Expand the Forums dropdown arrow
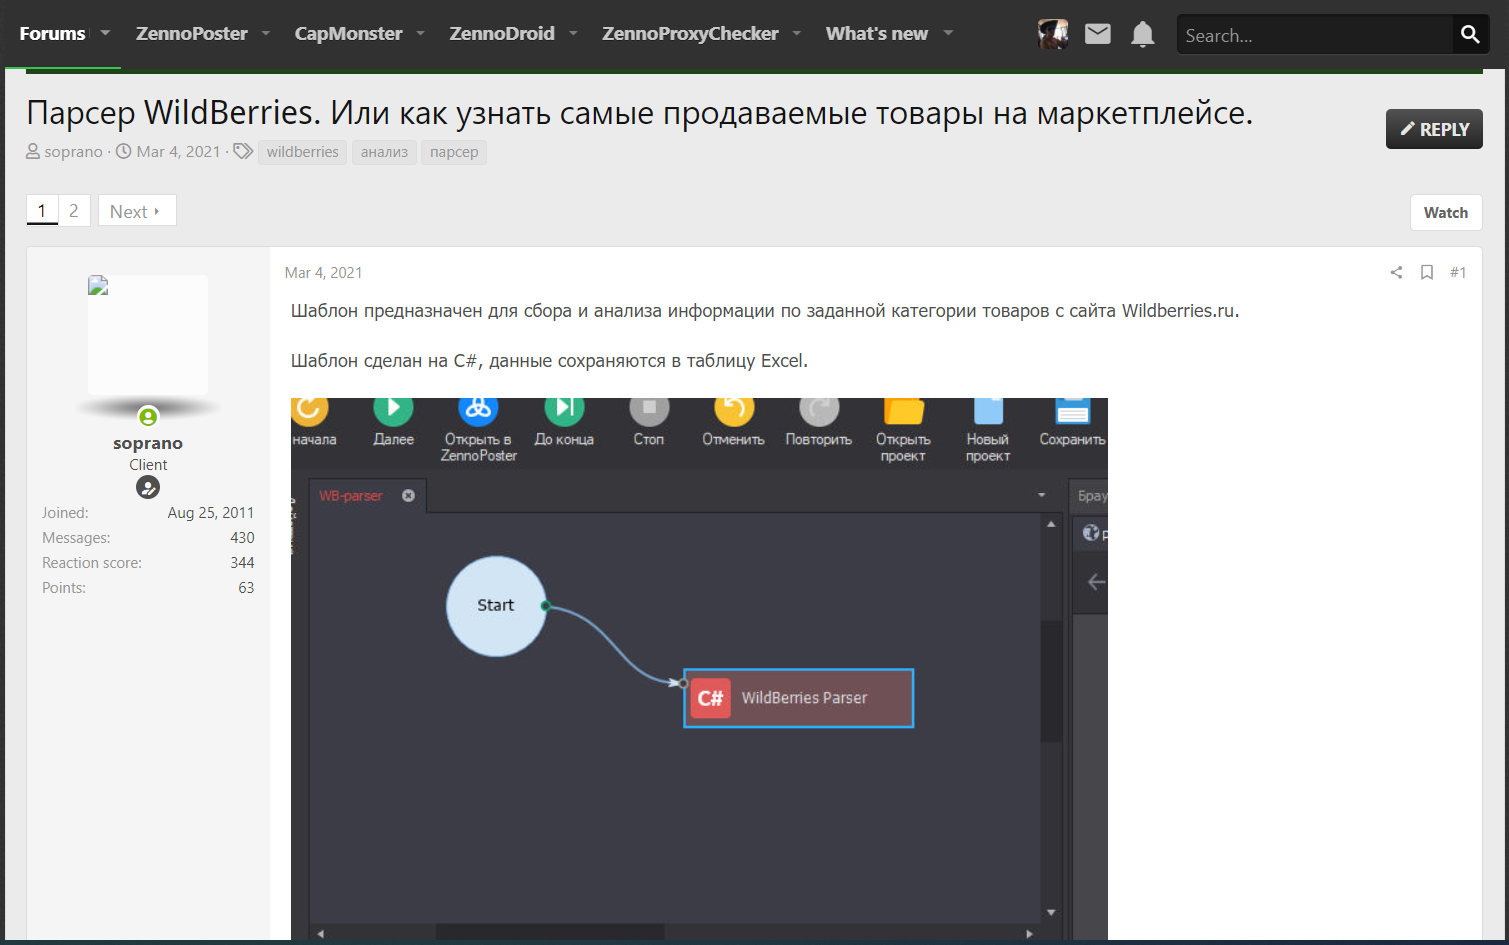The image size is (1509, 945). coord(105,33)
